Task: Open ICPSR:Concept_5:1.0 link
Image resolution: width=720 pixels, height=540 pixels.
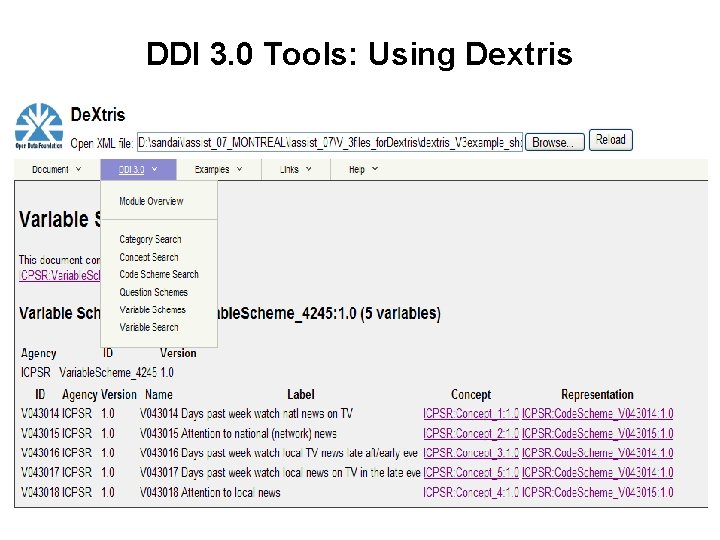Action: coord(471,472)
